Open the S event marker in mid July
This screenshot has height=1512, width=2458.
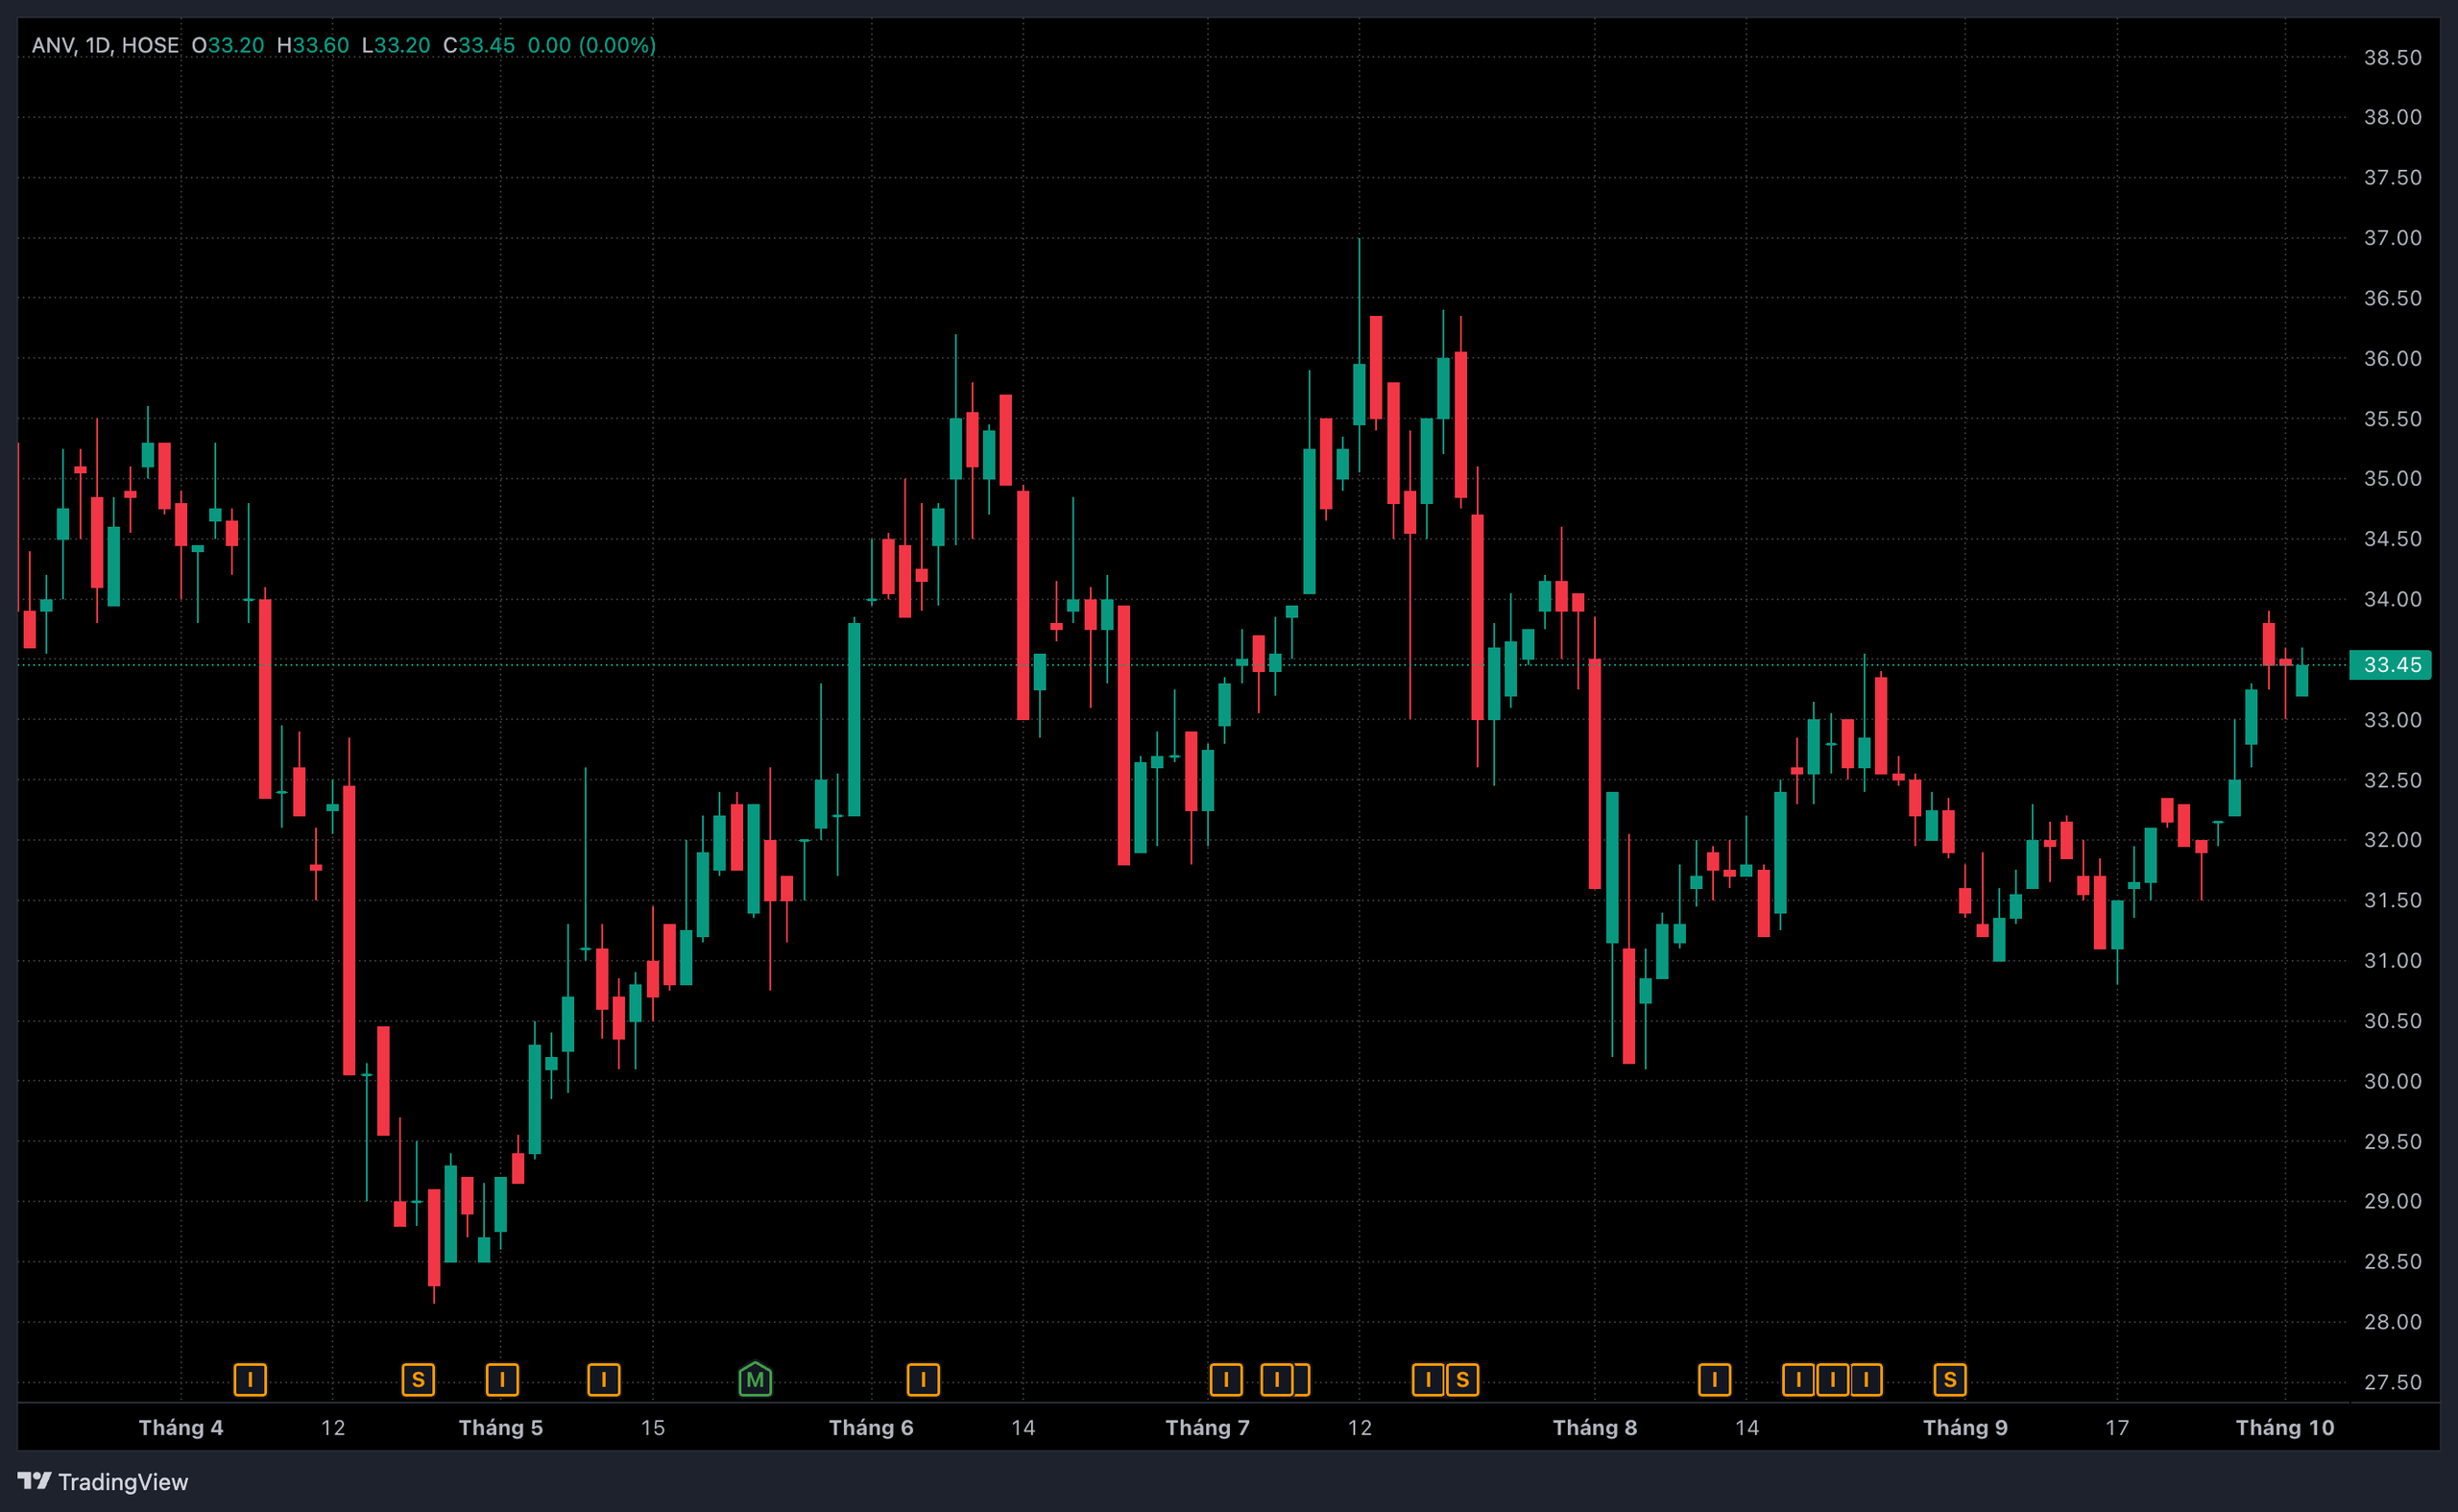coord(1462,1380)
